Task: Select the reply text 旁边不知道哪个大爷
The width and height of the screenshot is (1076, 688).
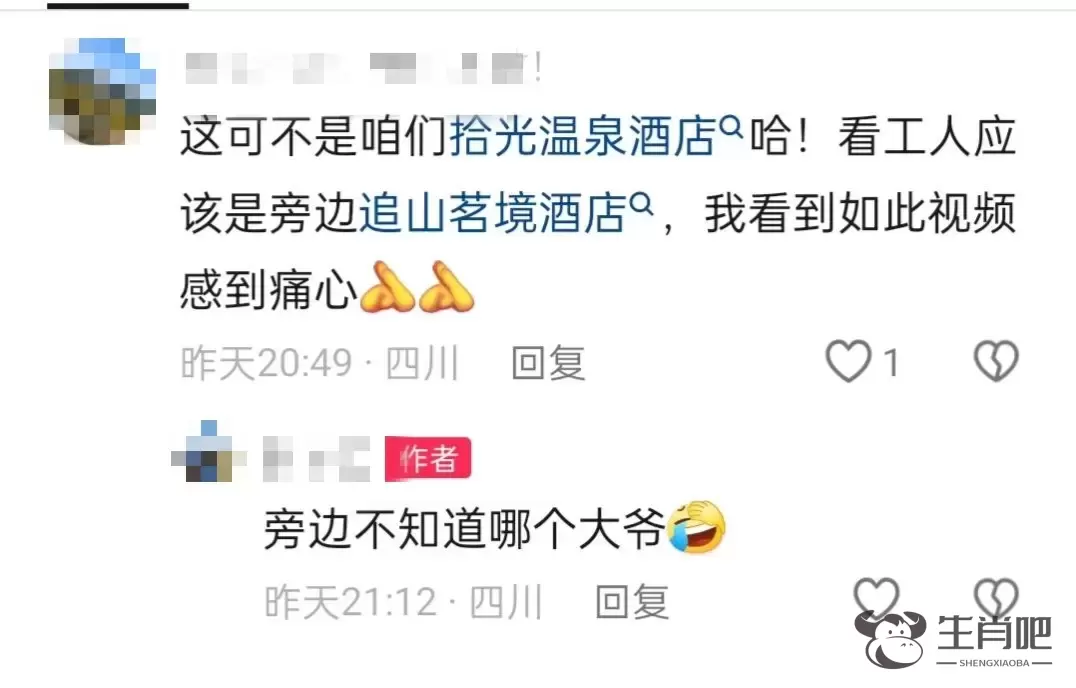Action: coord(465,530)
